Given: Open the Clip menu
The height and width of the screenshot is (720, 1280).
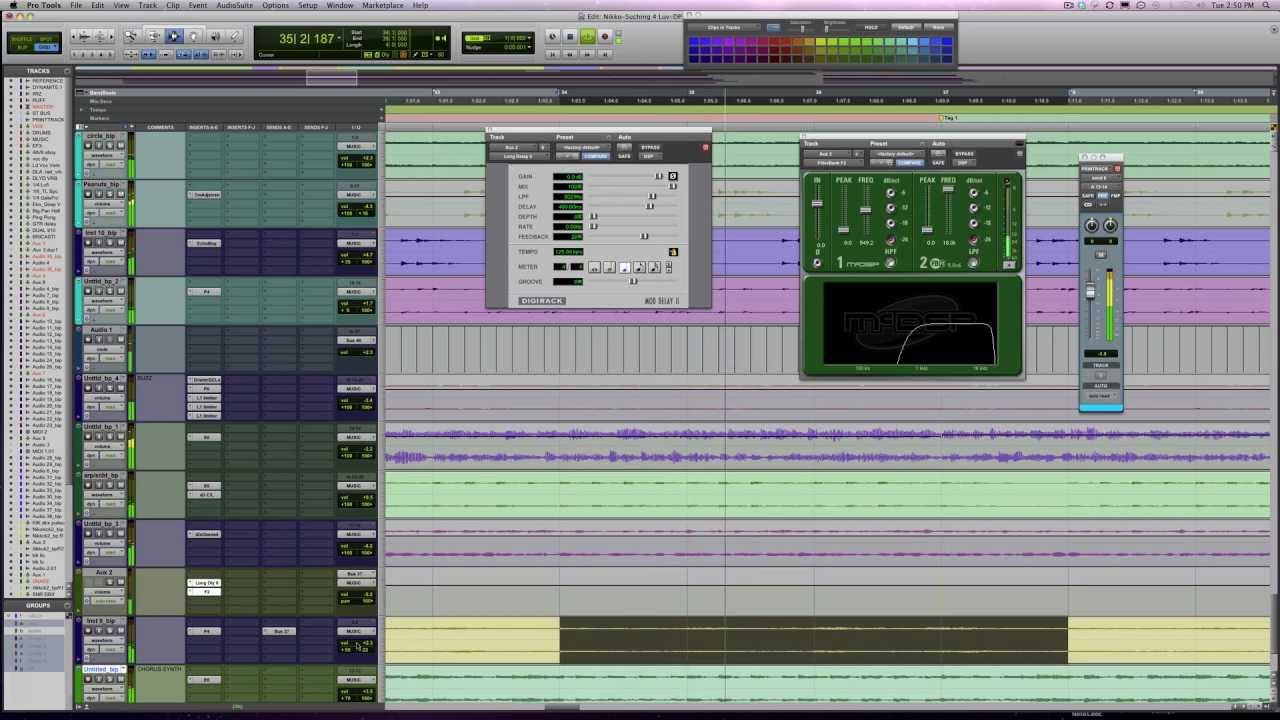Looking at the screenshot, I should point(173,5).
